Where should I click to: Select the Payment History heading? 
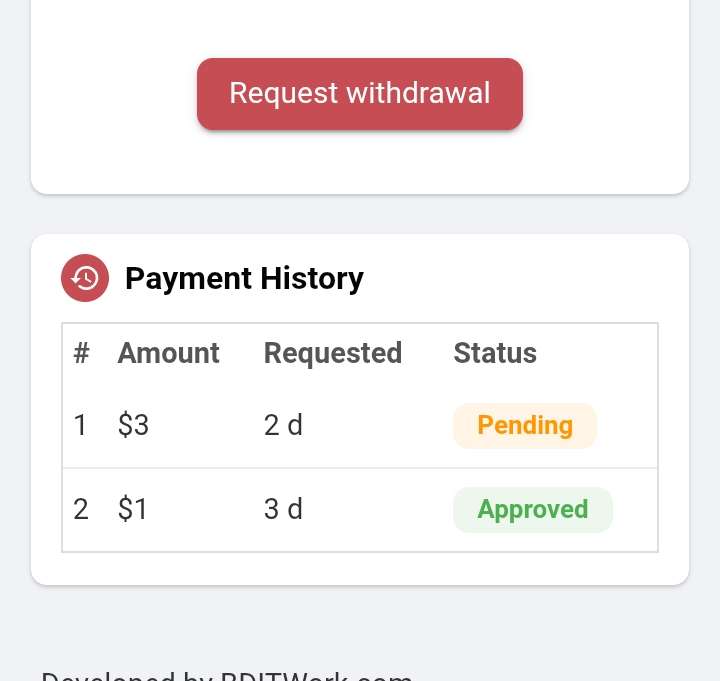pos(244,278)
